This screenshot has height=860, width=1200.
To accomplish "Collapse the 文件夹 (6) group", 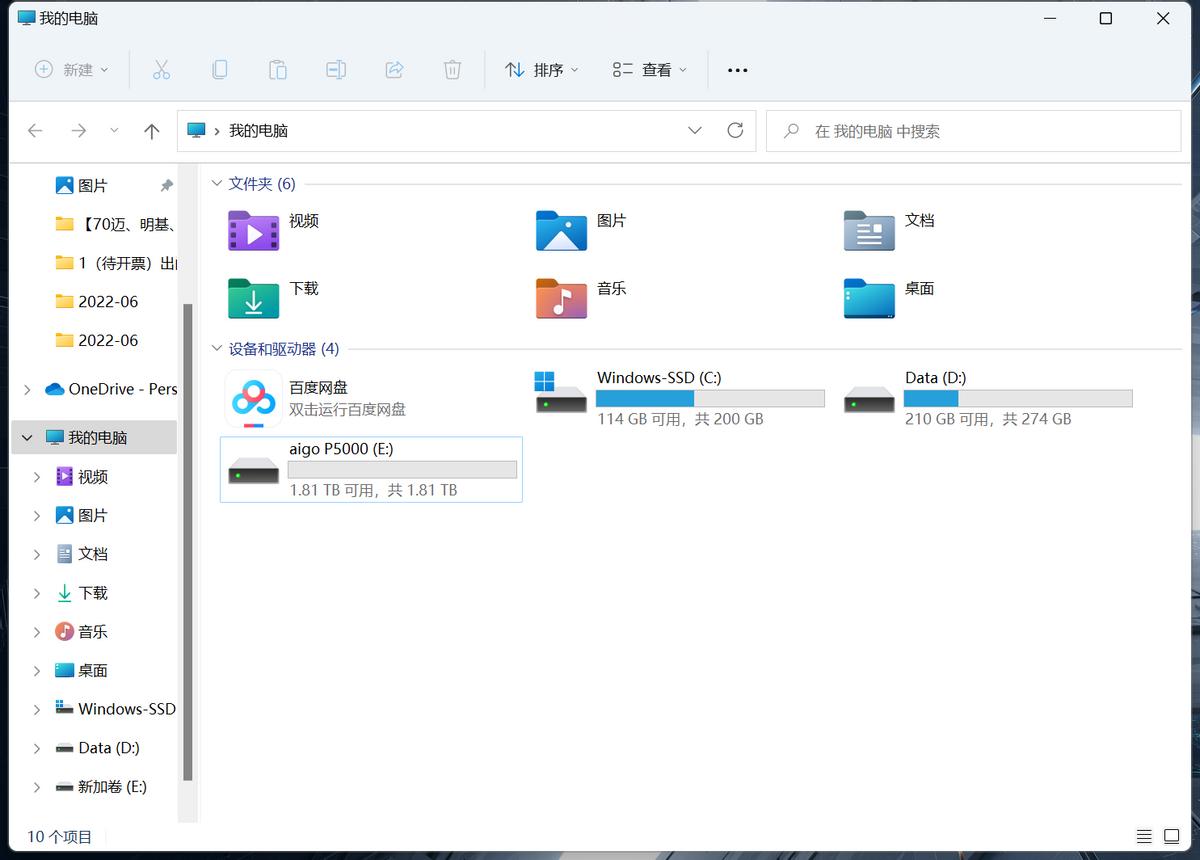I will (216, 184).
